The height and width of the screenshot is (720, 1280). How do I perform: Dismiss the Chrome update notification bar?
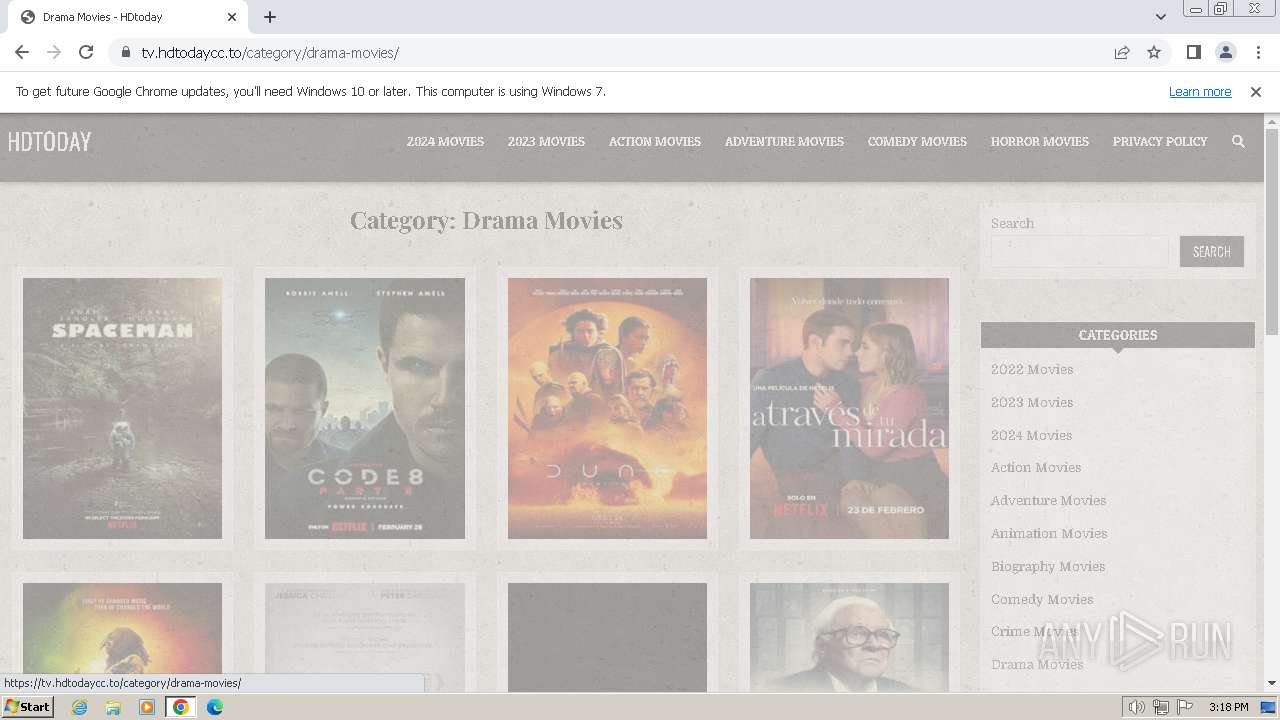[x=1256, y=92]
